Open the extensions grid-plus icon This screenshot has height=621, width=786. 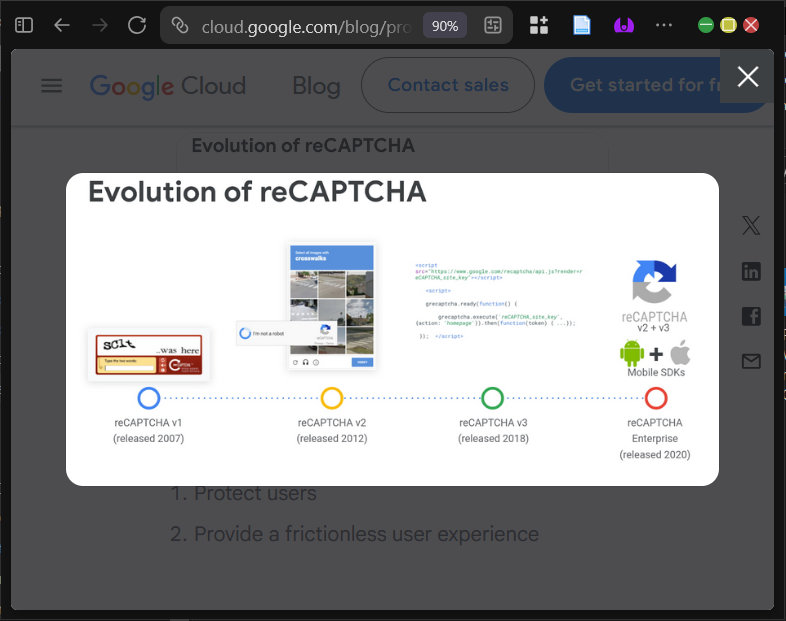point(539,25)
